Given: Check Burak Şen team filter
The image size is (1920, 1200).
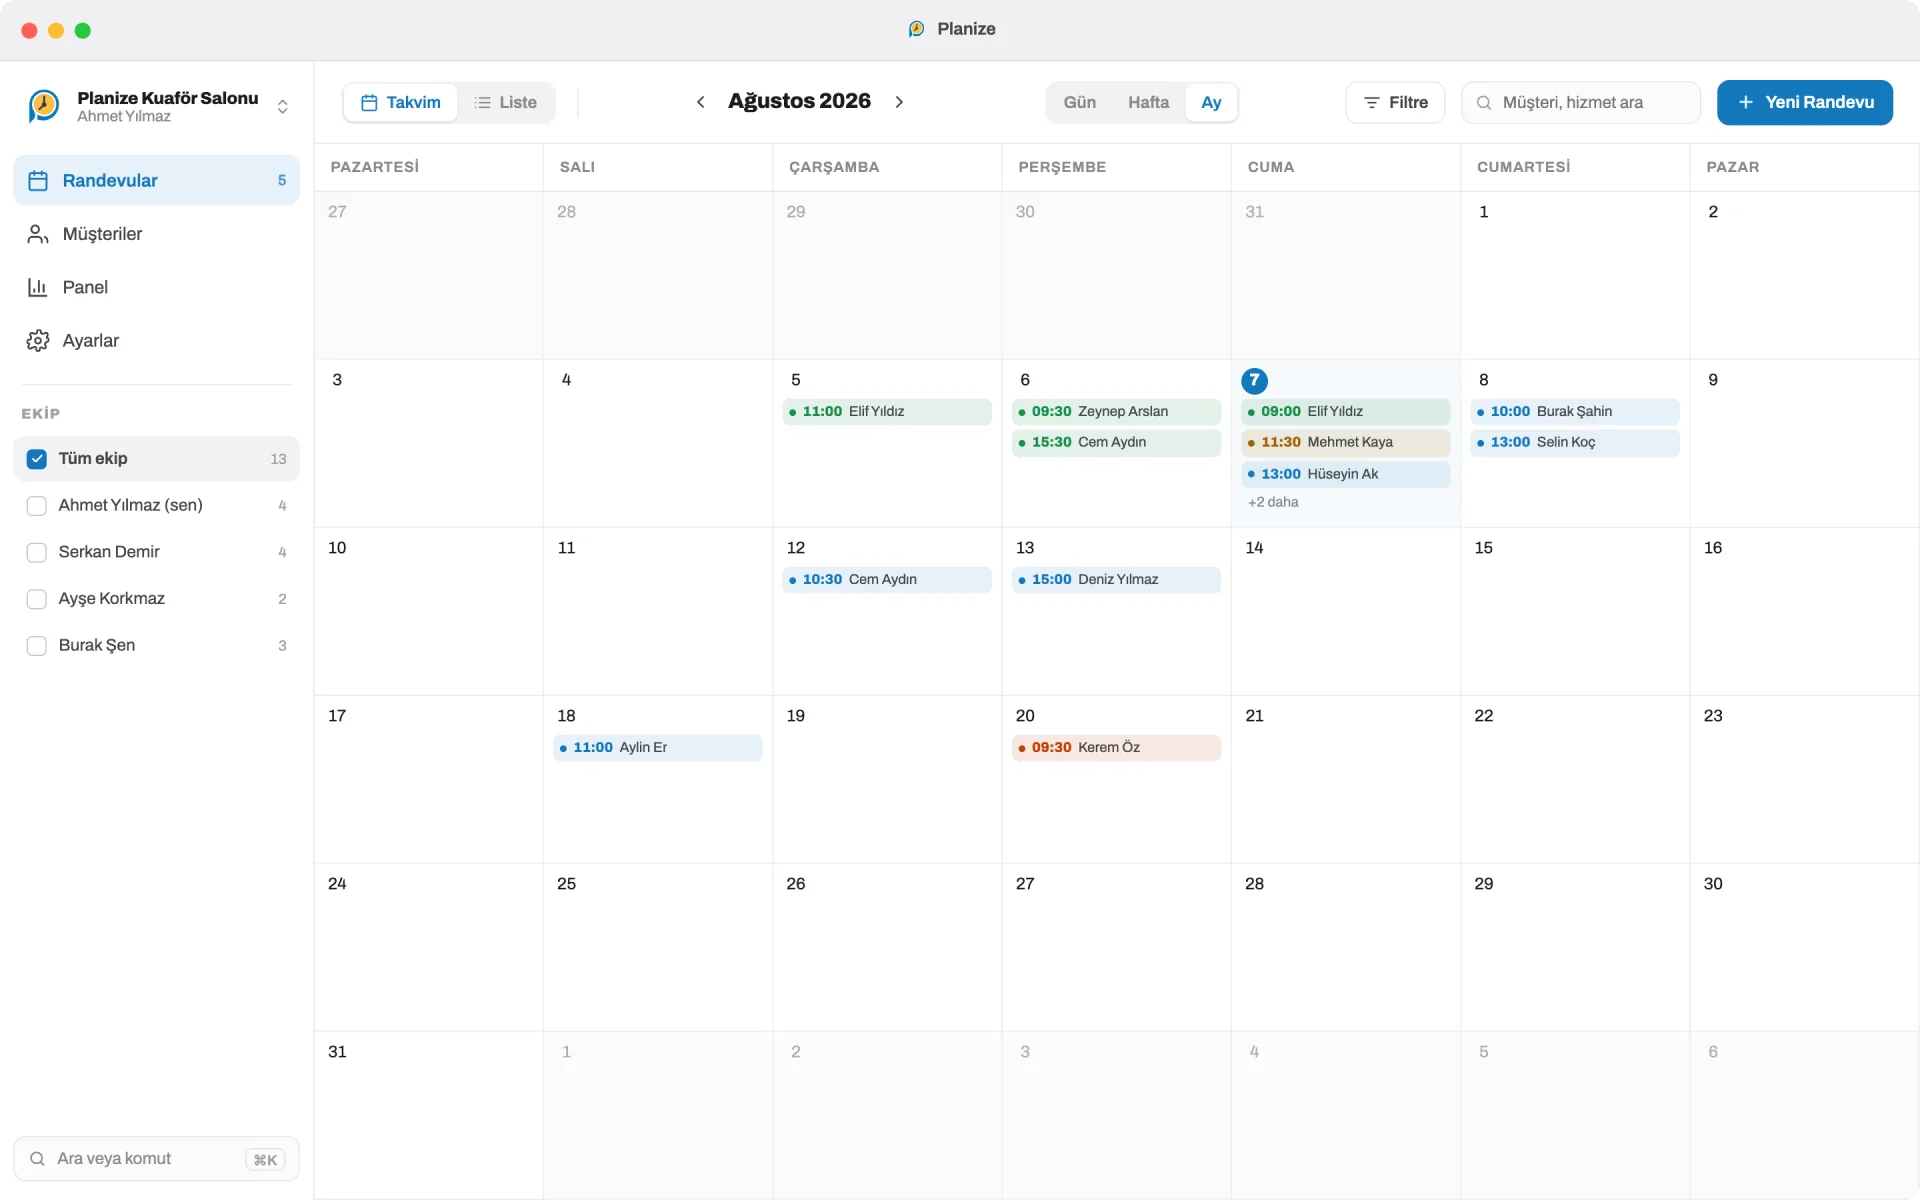Looking at the screenshot, I should click(x=37, y=646).
